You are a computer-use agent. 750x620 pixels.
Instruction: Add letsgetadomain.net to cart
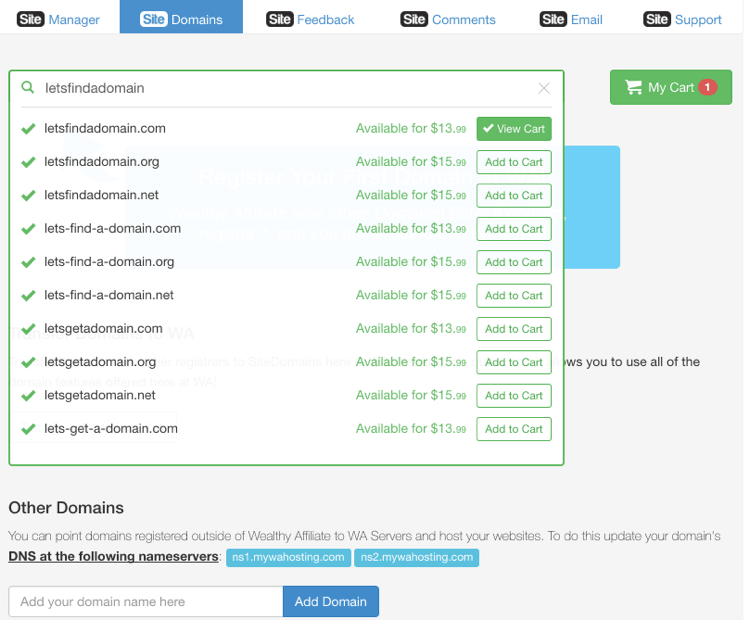514,396
